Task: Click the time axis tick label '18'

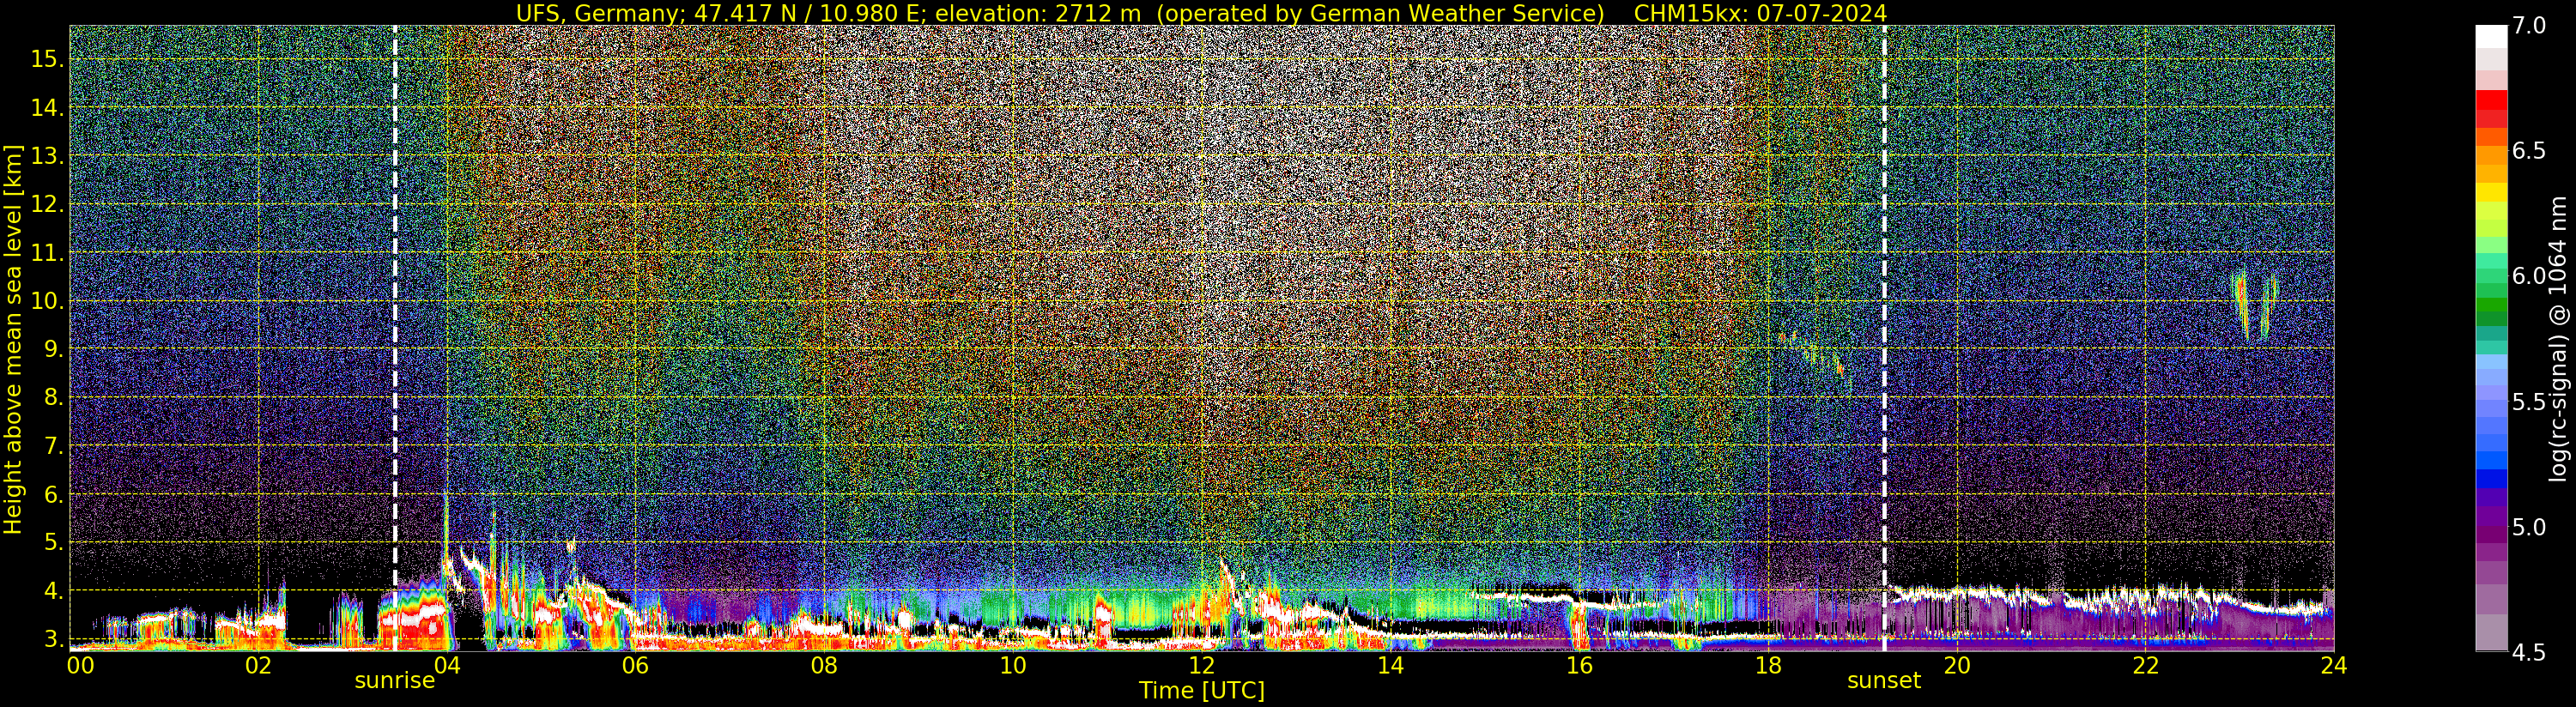Action: click(x=1767, y=665)
